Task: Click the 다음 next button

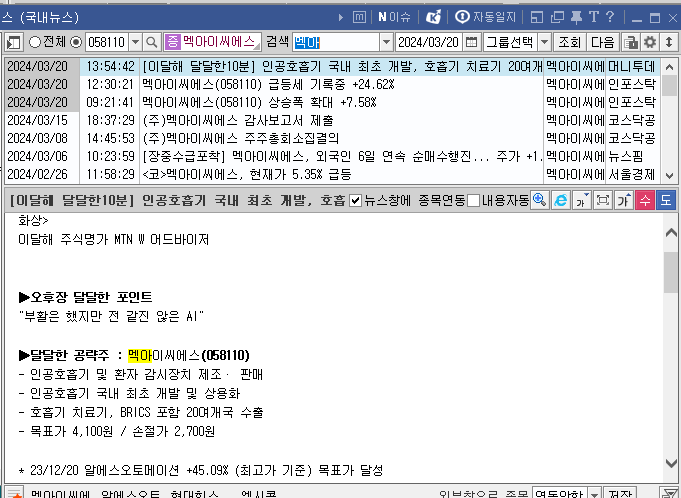Action: coord(603,42)
